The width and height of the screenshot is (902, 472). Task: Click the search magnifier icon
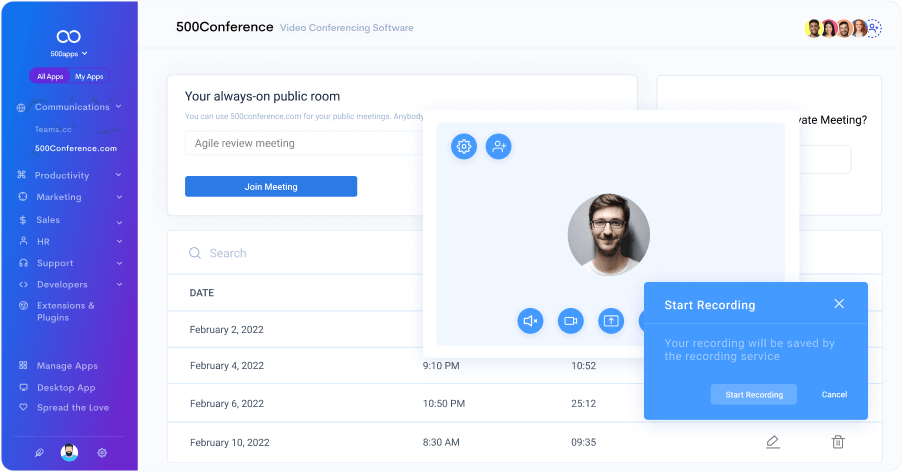click(195, 253)
